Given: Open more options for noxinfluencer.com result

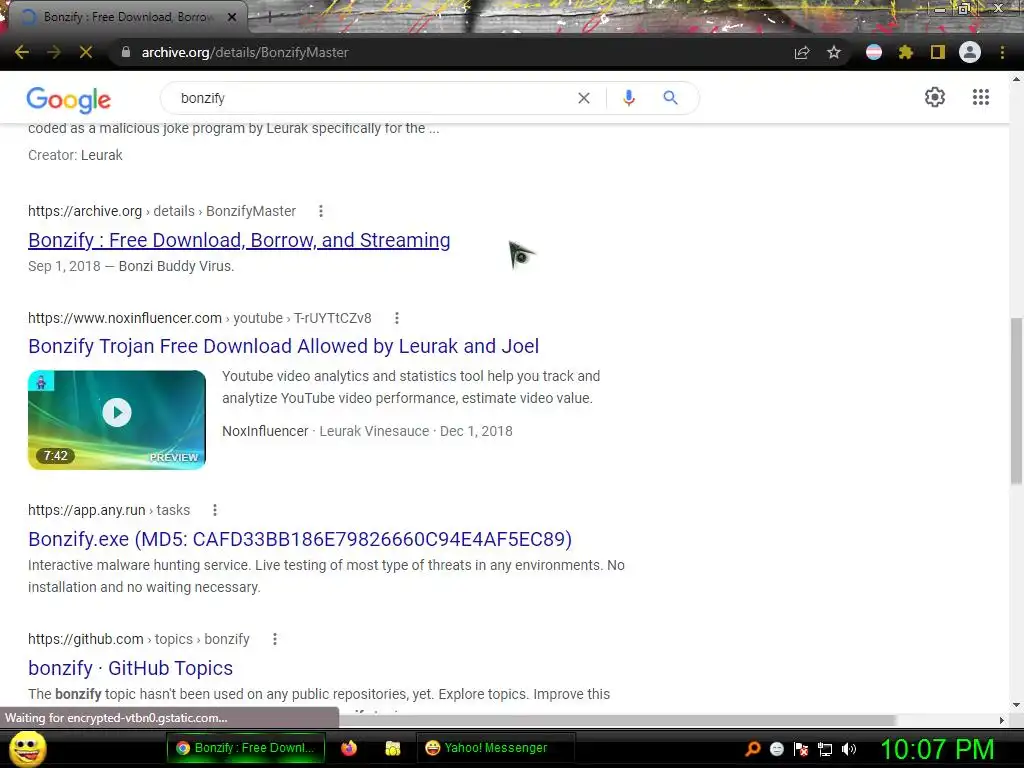Looking at the screenshot, I should [x=396, y=318].
